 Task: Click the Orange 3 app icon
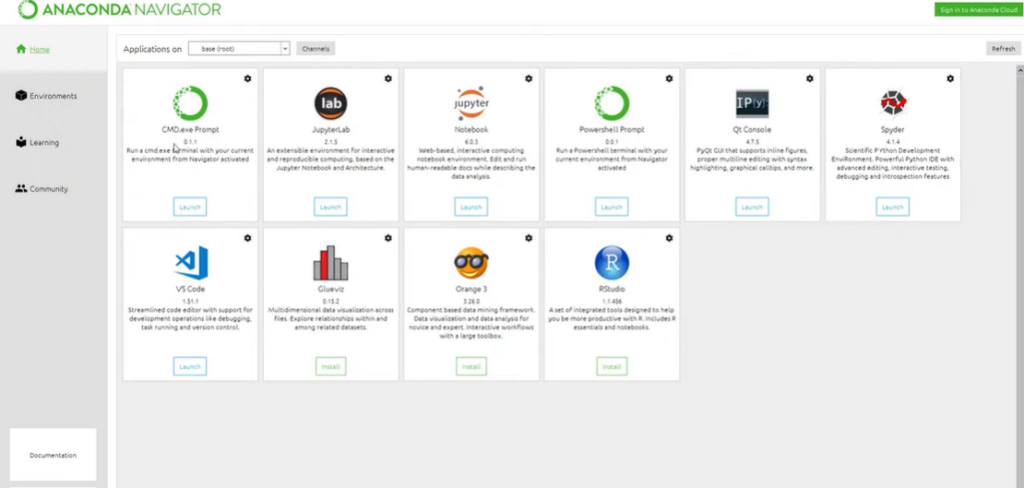pos(471,263)
